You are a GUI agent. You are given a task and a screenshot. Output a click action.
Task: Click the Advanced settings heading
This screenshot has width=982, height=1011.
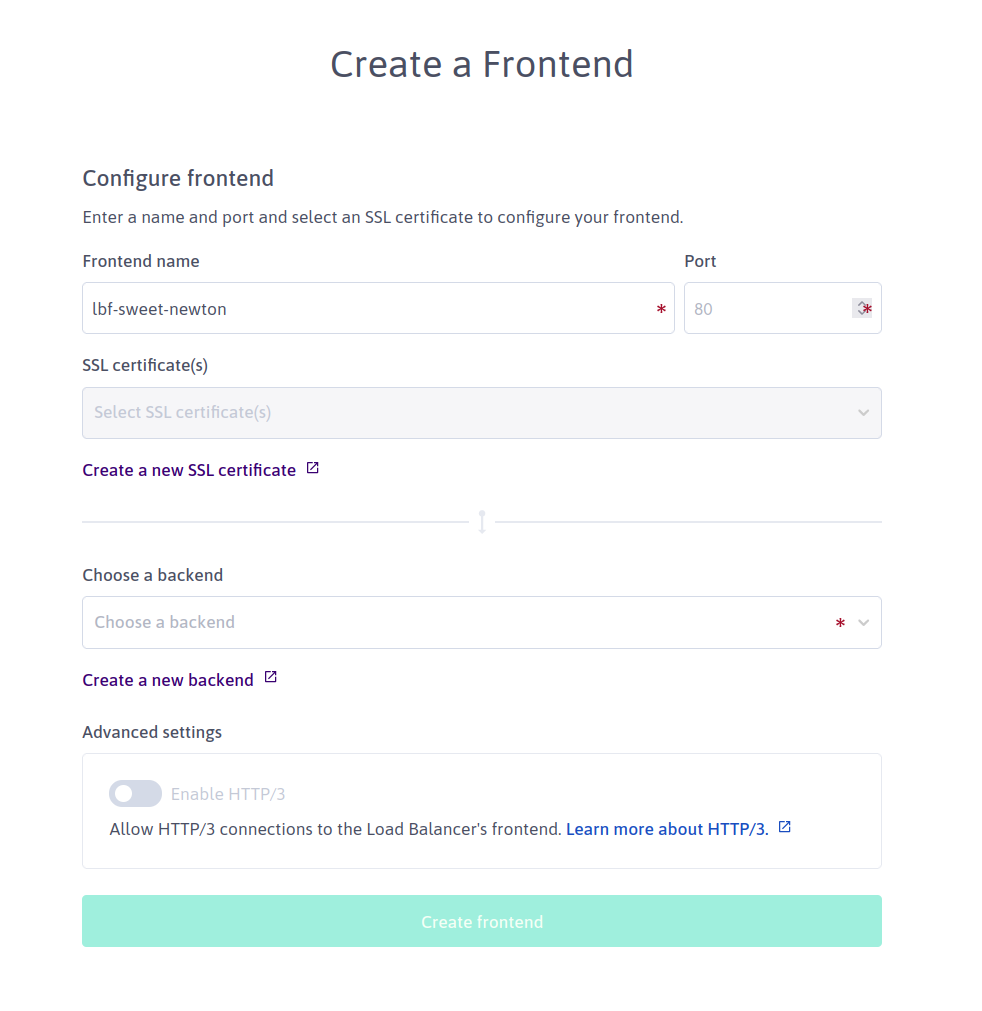pyautogui.click(x=152, y=732)
